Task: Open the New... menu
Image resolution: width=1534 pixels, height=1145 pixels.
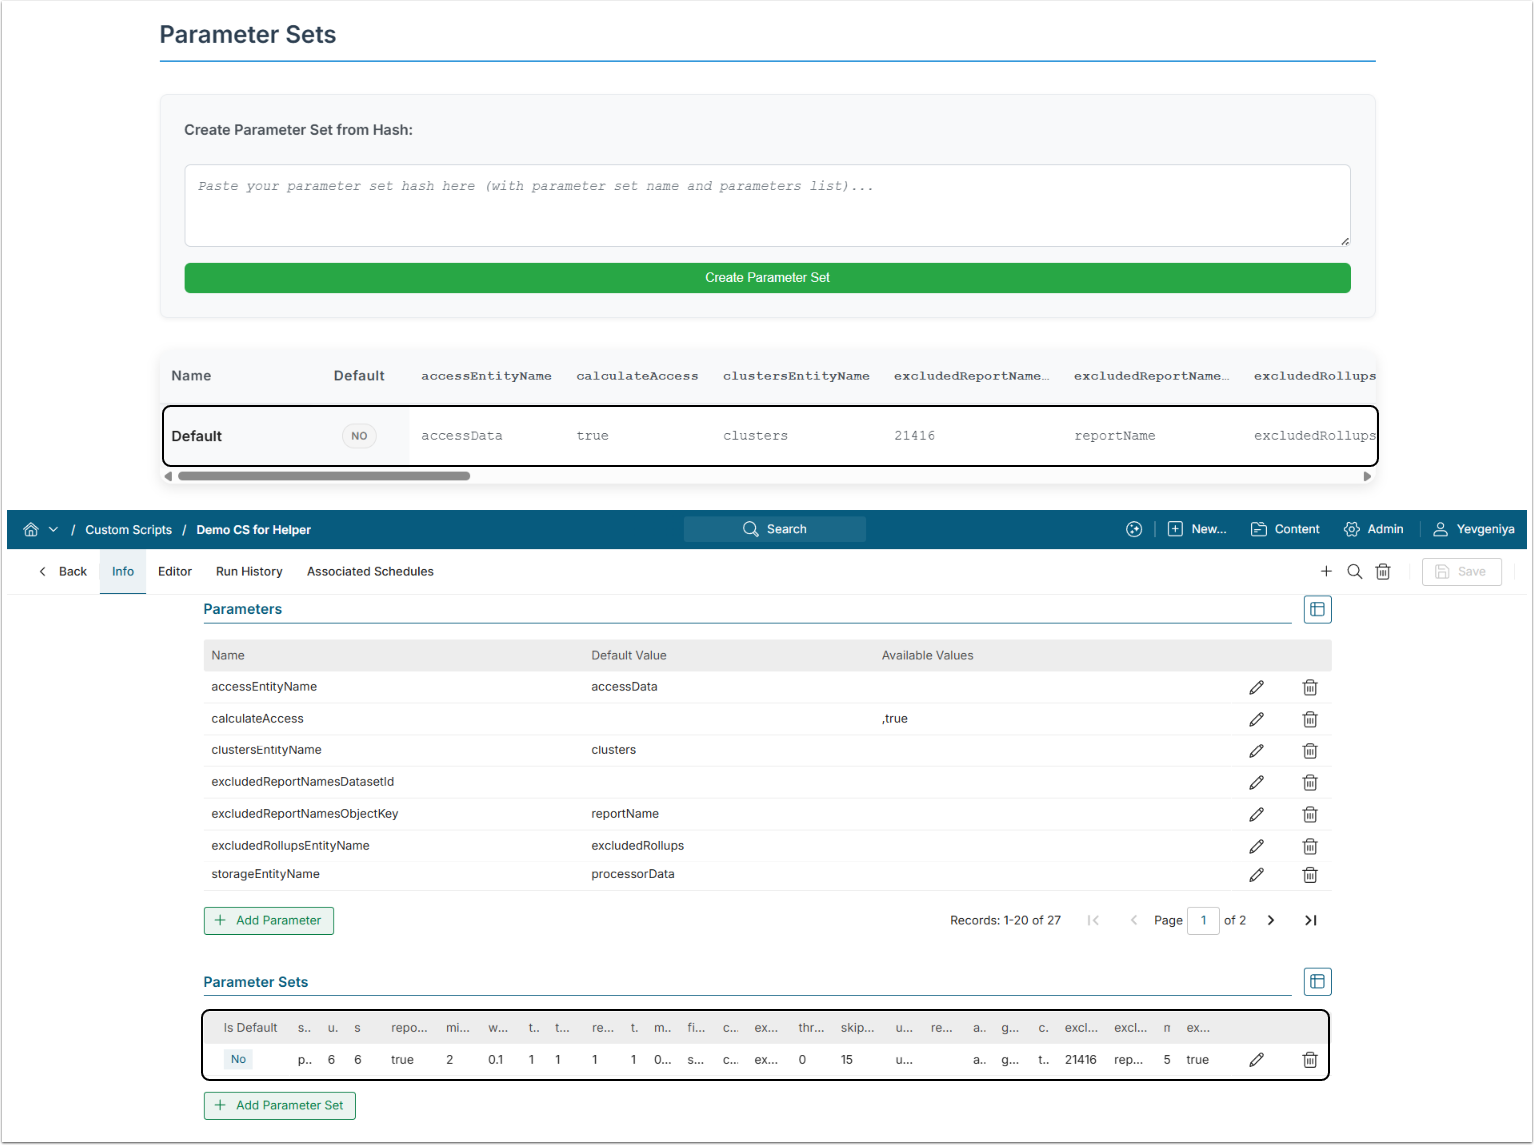Action: (x=1197, y=529)
